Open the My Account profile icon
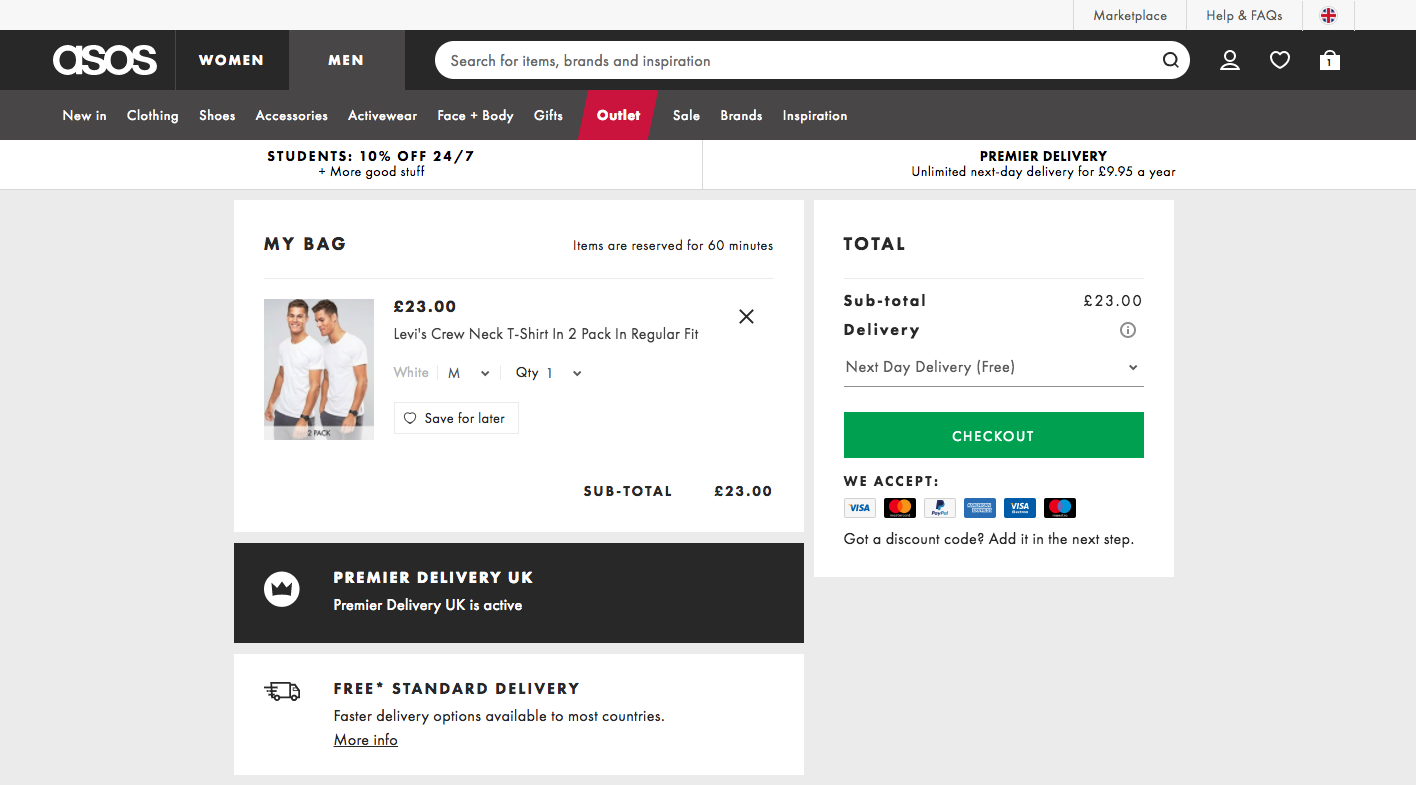 [x=1230, y=60]
